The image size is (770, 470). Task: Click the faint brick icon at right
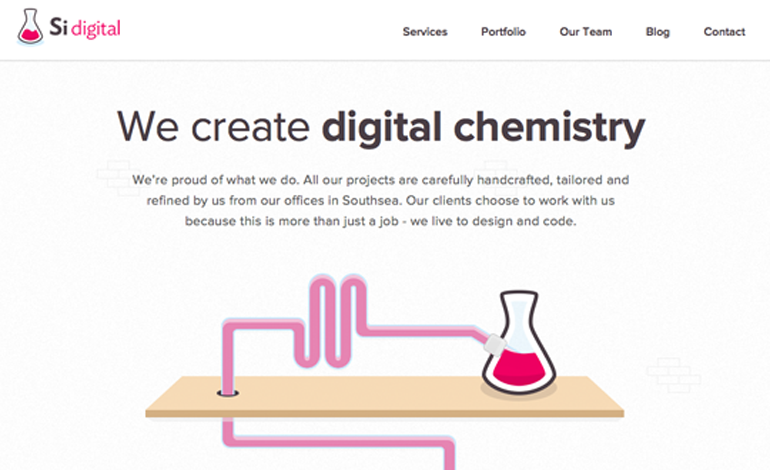pyautogui.click(x=673, y=375)
